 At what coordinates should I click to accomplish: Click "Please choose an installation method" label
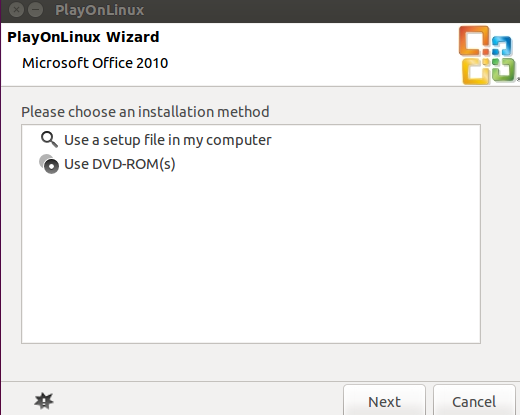[x=145, y=112]
